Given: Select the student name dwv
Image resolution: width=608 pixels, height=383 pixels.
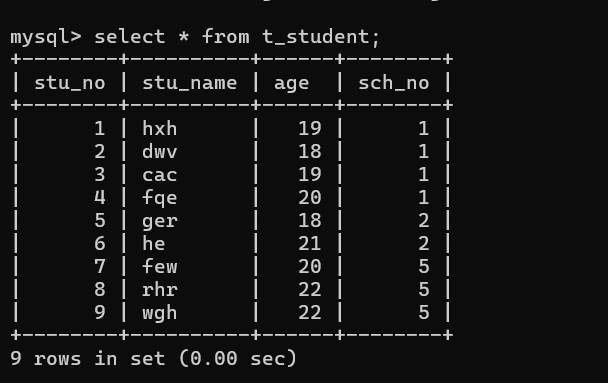Looking at the screenshot, I should [x=160, y=151].
